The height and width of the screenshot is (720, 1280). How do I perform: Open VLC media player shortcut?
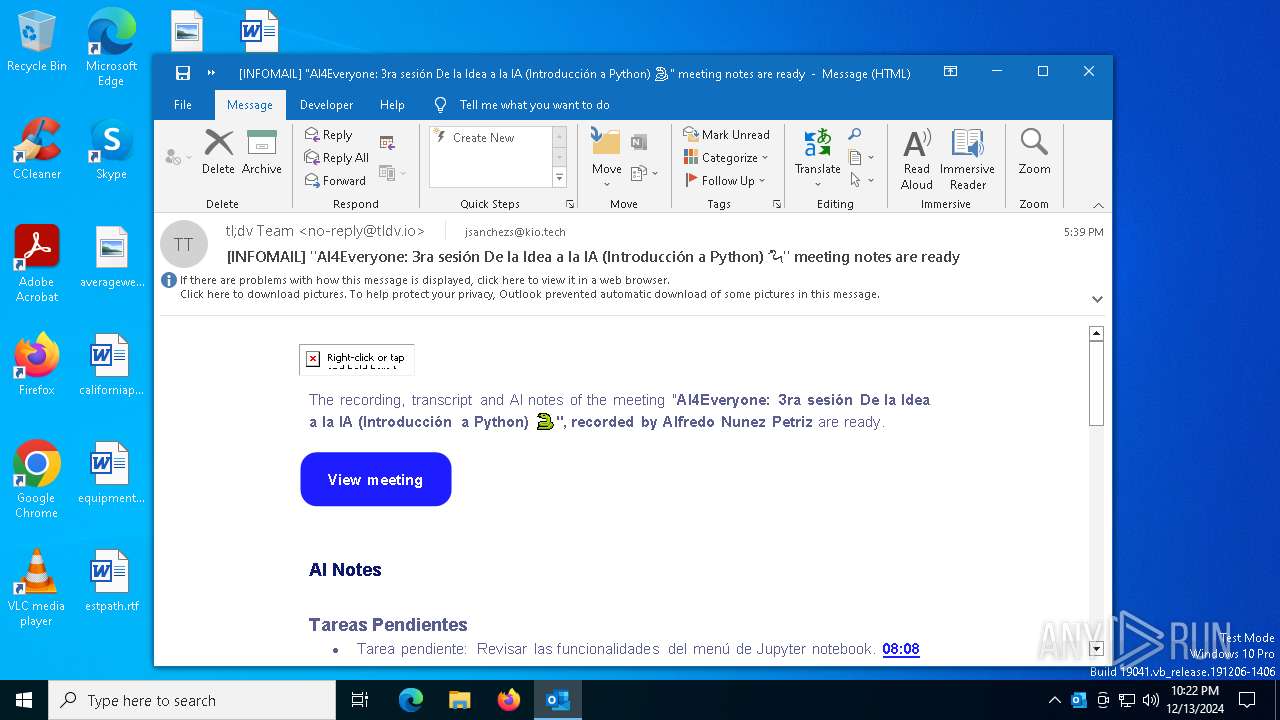click(x=37, y=588)
